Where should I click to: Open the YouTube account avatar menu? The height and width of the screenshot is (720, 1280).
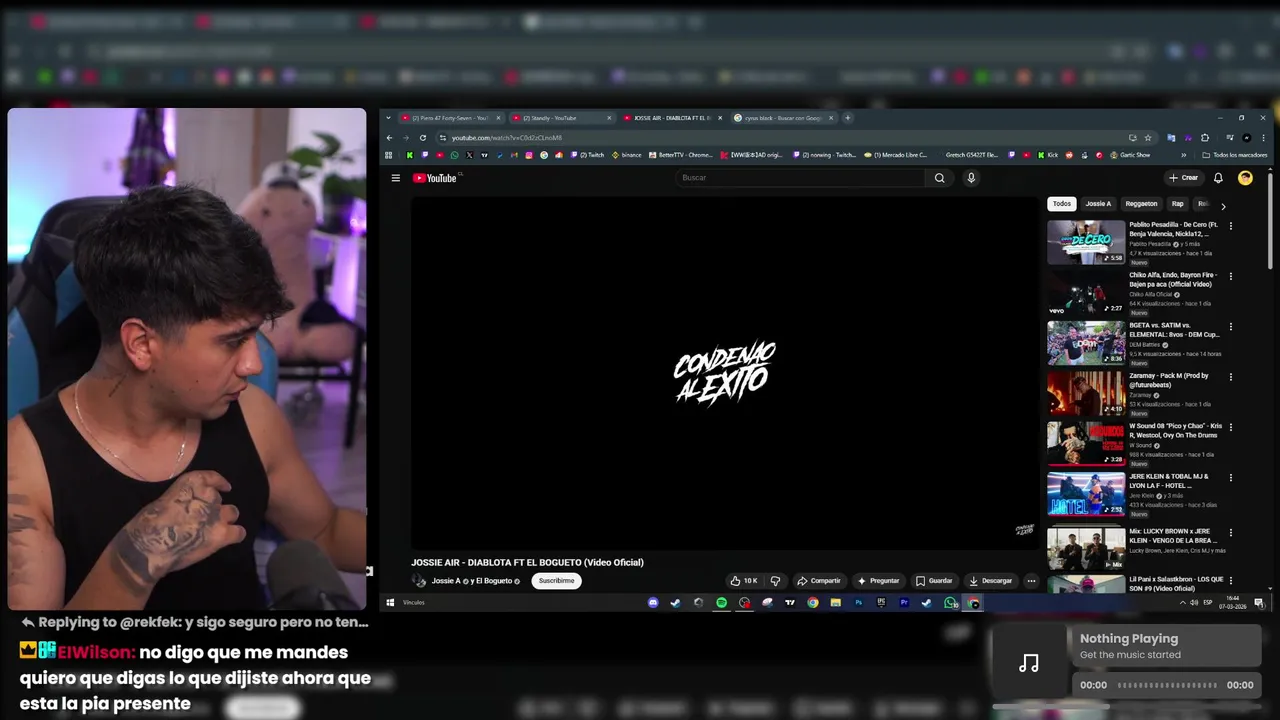[x=1245, y=178]
